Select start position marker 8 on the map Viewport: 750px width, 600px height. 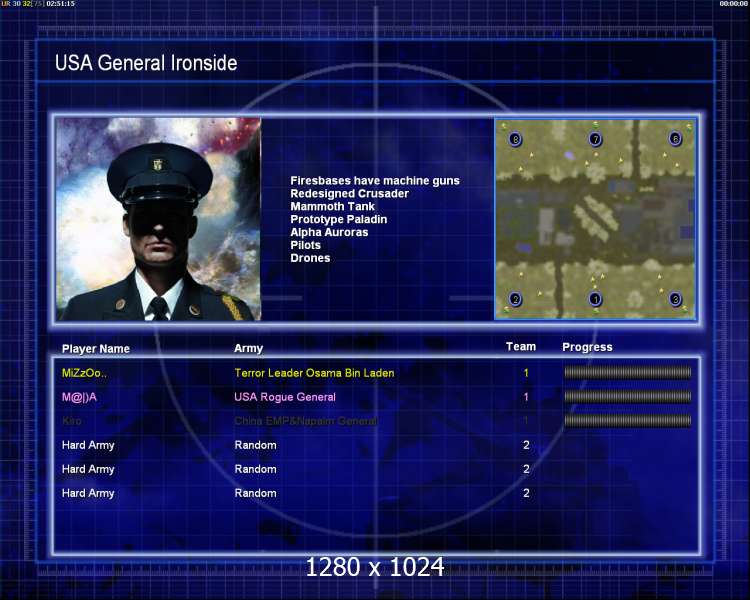click(x=515, y=139)
